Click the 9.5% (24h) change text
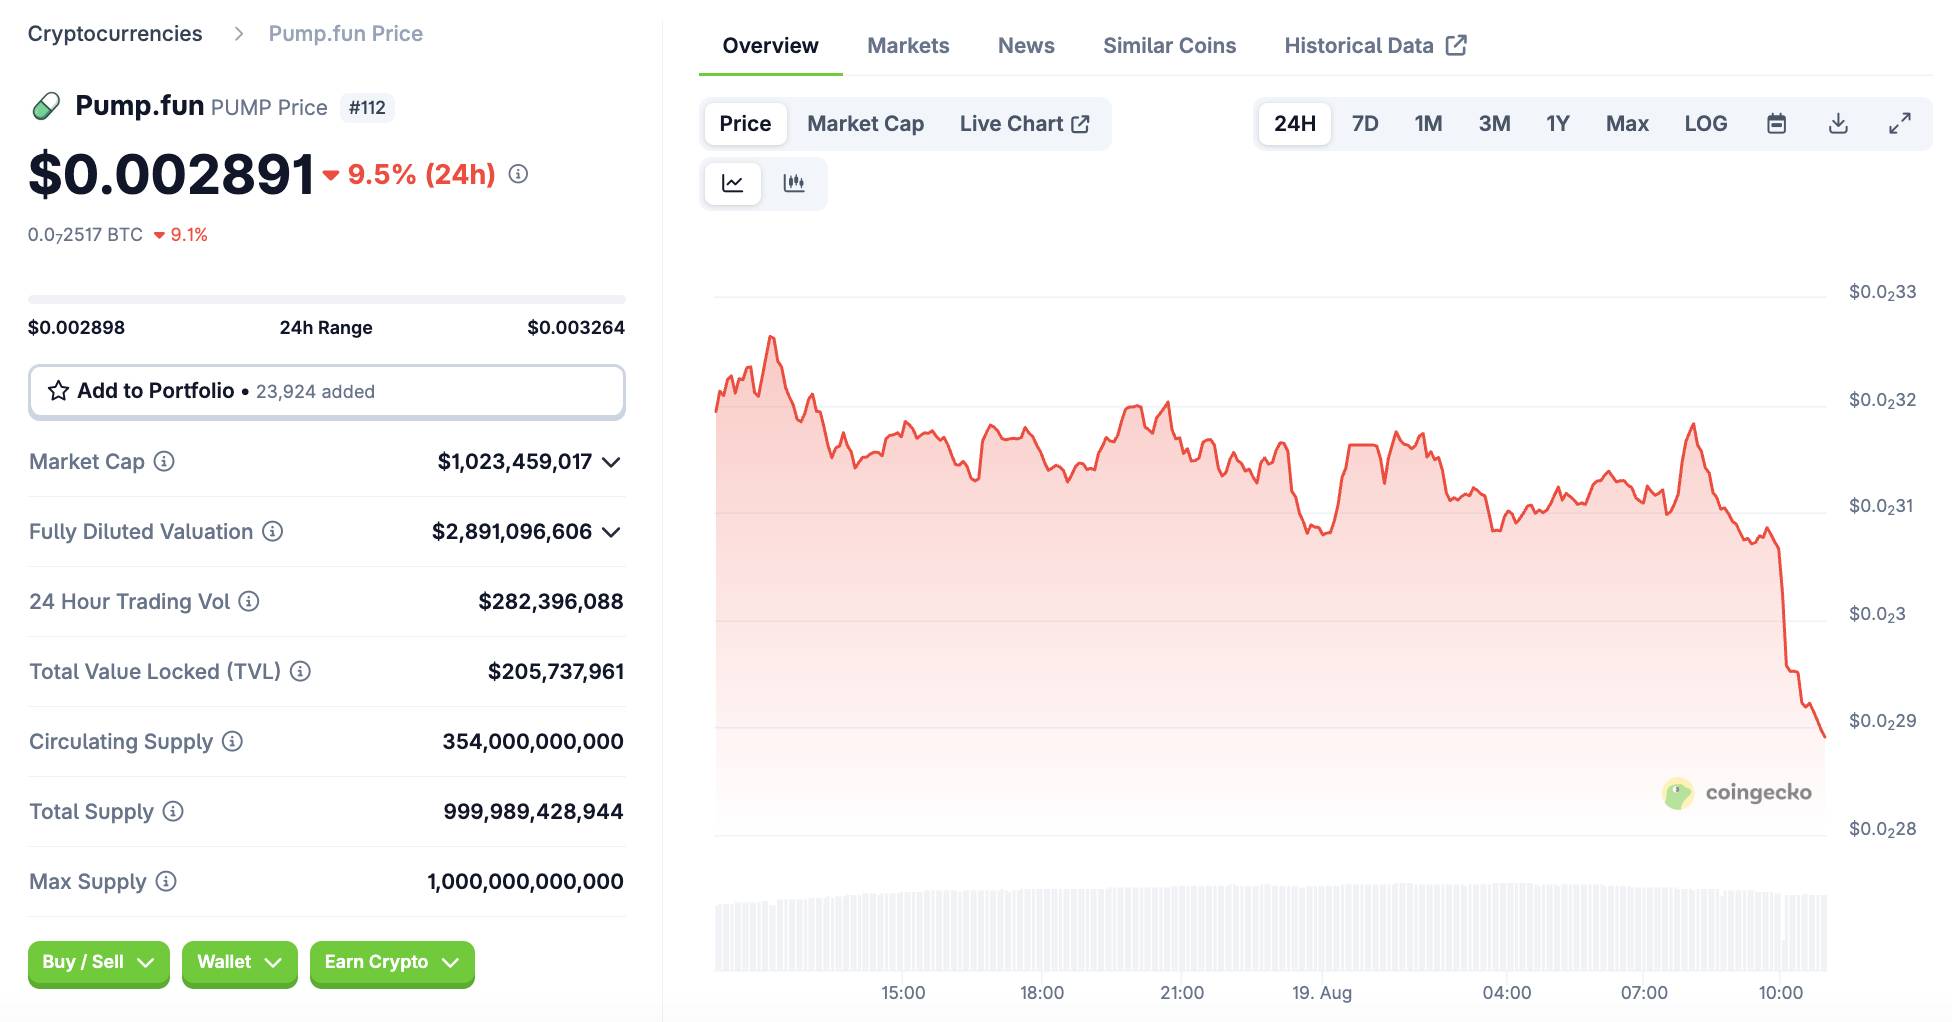The height and width of the screenshot is (1022, 1952). click(x=422, y=175)
